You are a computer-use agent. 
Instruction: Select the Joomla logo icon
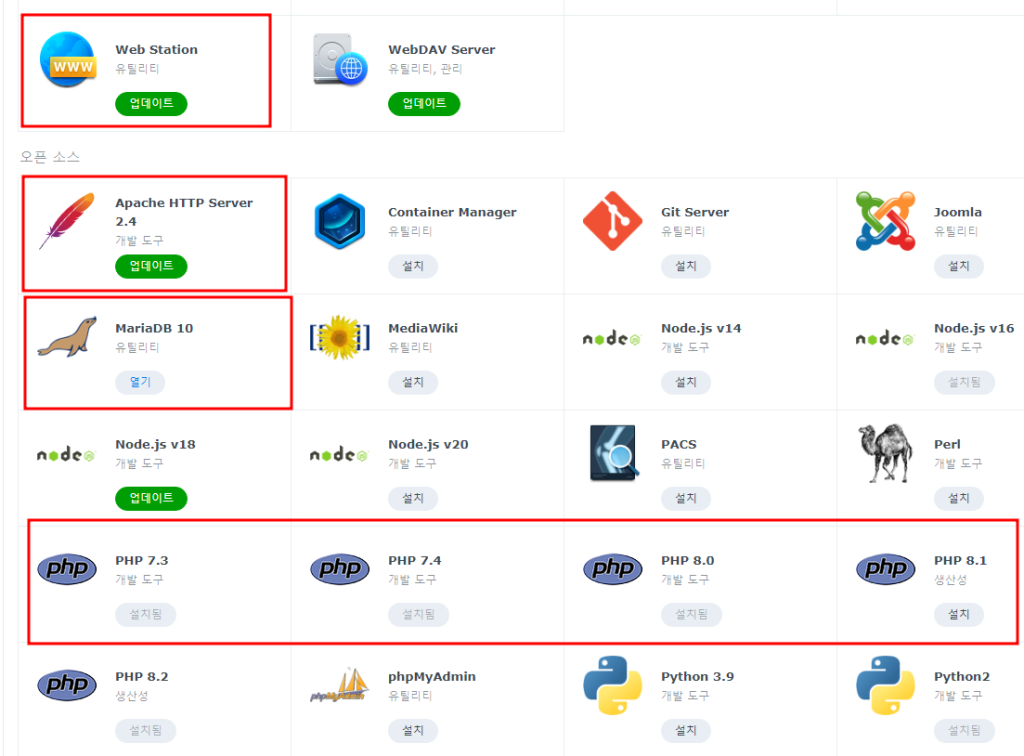(886, 221)
